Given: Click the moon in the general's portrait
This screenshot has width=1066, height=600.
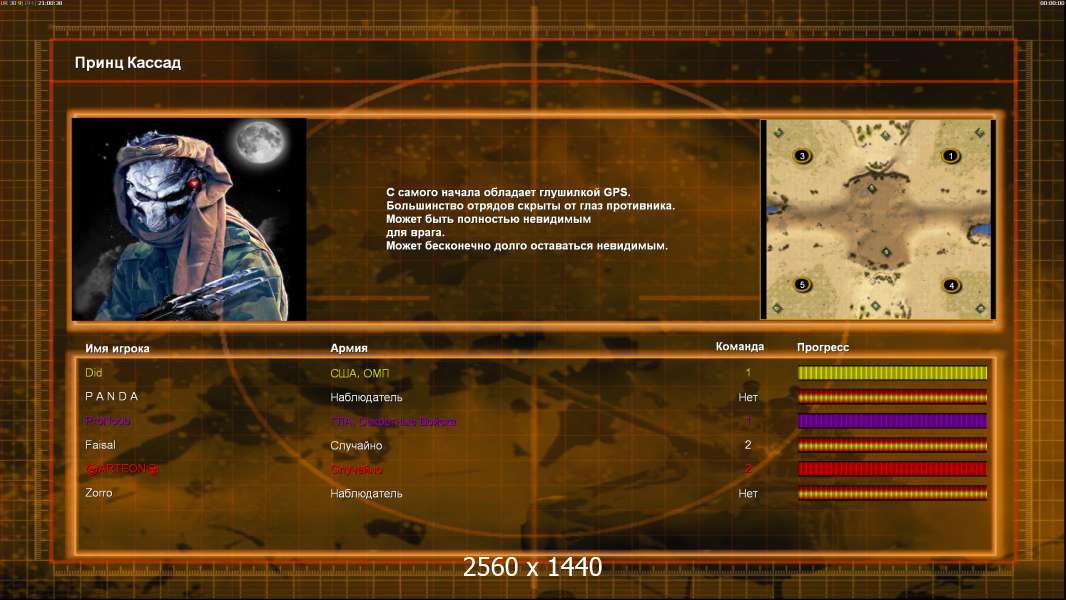Looking at the screenshot, I should pyautogui.click(x=260, y=141).
